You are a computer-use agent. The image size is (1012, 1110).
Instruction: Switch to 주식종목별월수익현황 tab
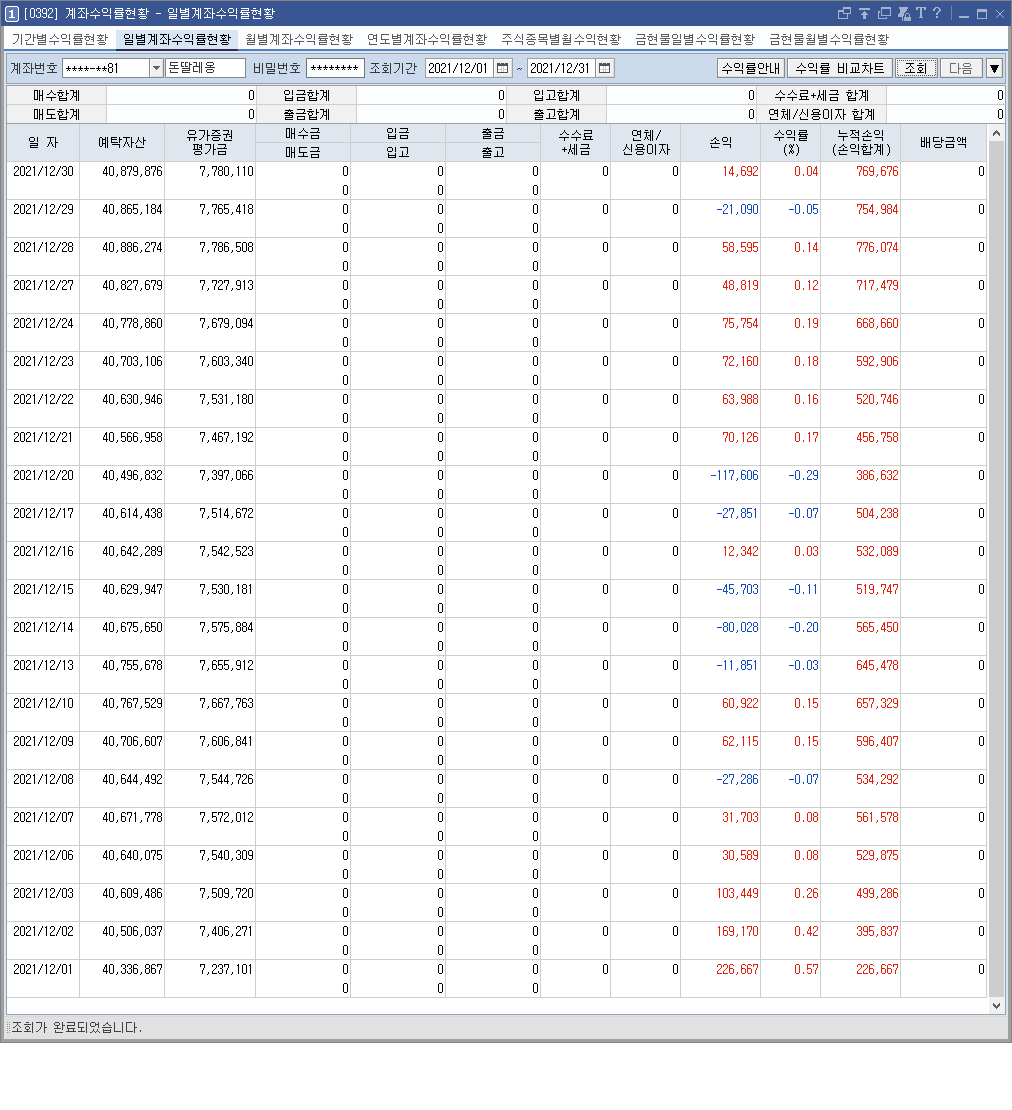(560, 40)
